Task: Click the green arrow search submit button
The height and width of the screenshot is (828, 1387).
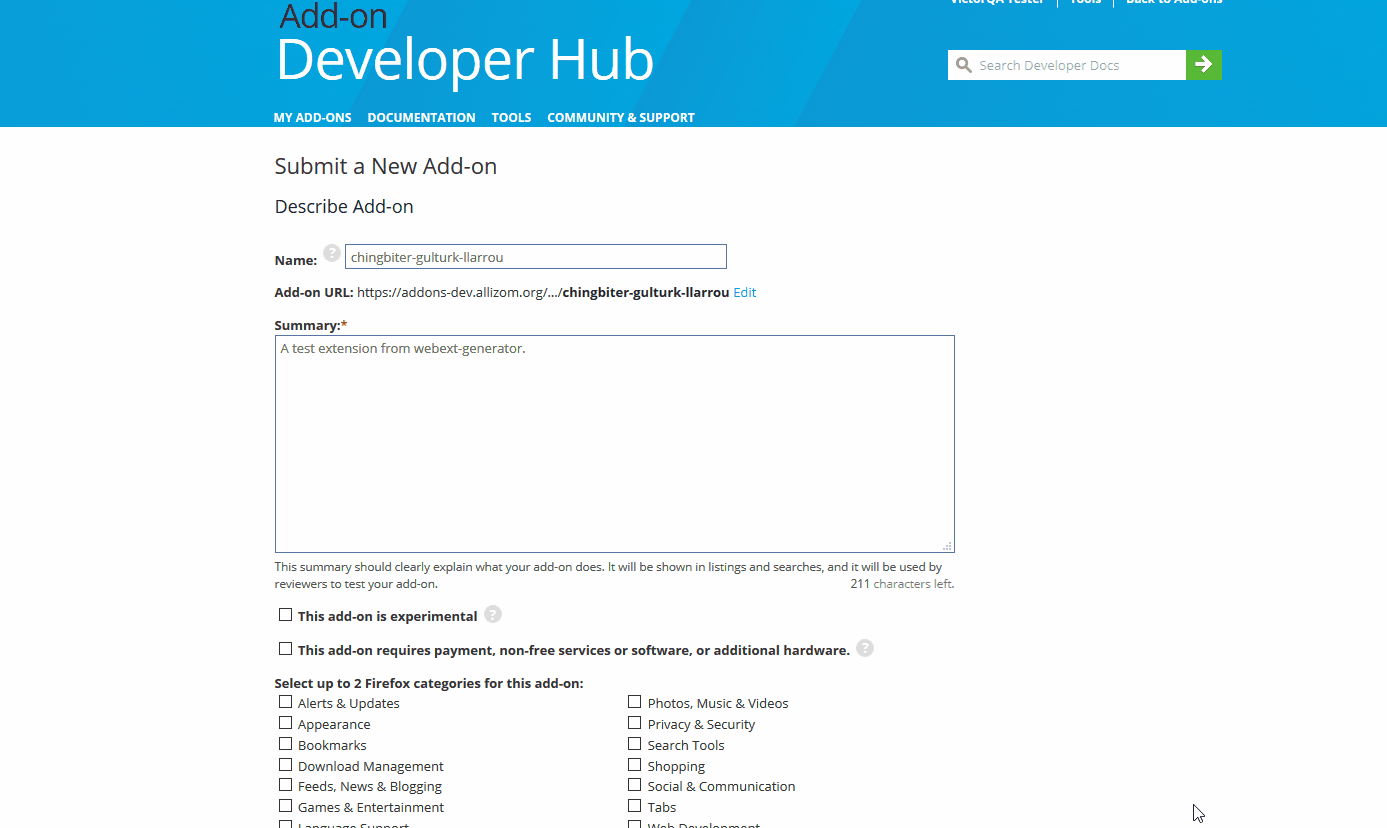Action: coord(1203,64)
